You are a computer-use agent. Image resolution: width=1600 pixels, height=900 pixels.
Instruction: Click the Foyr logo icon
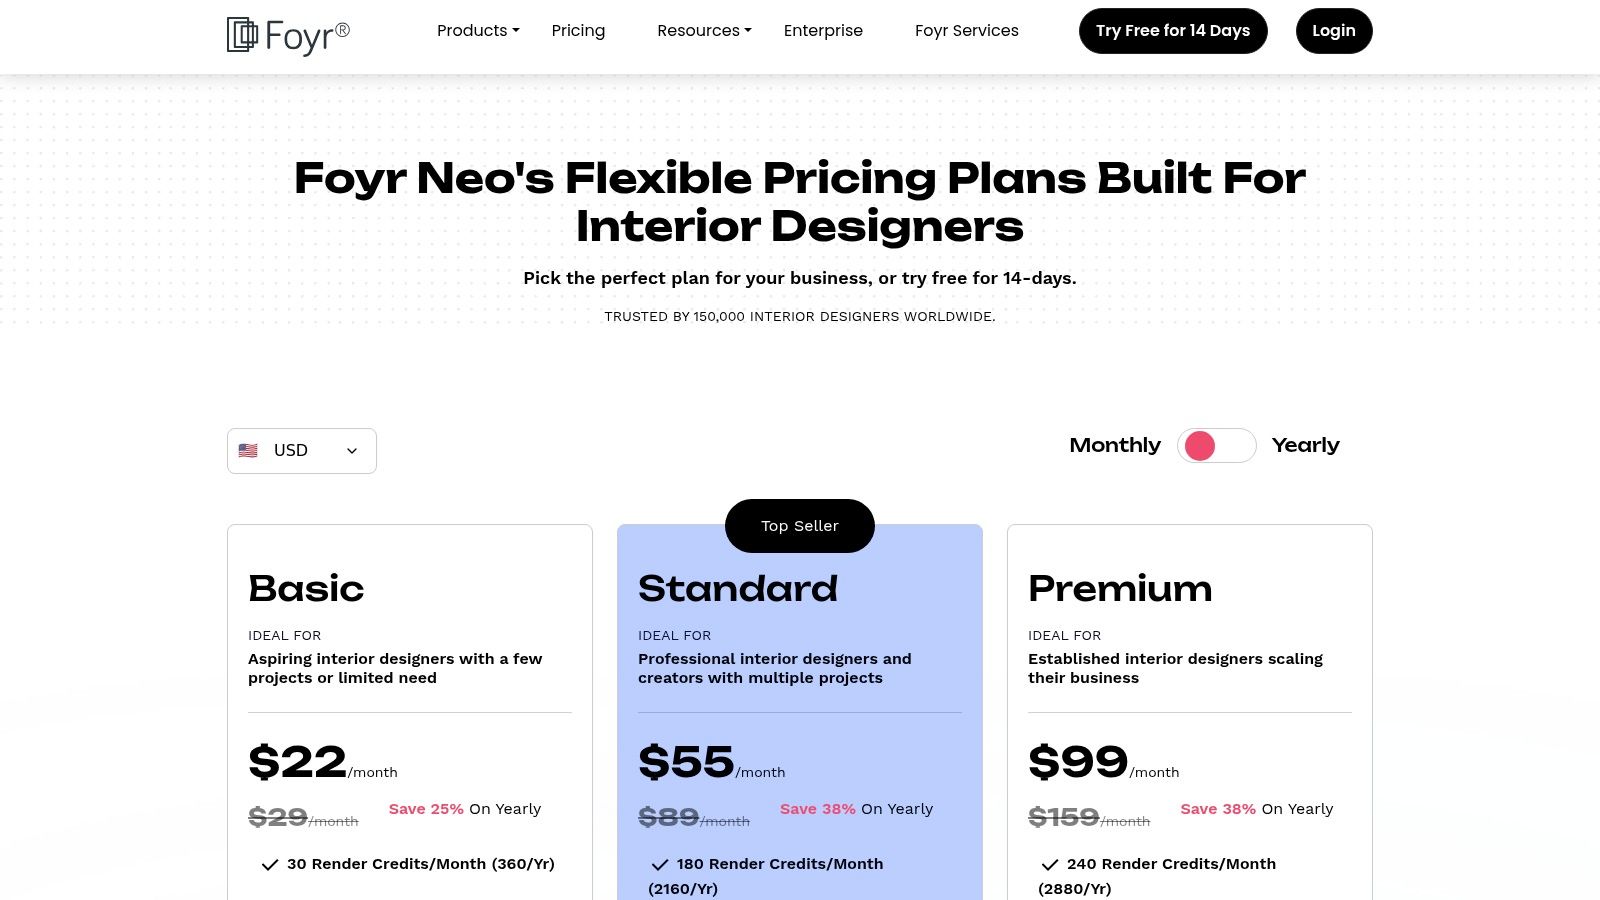(242, 35)
